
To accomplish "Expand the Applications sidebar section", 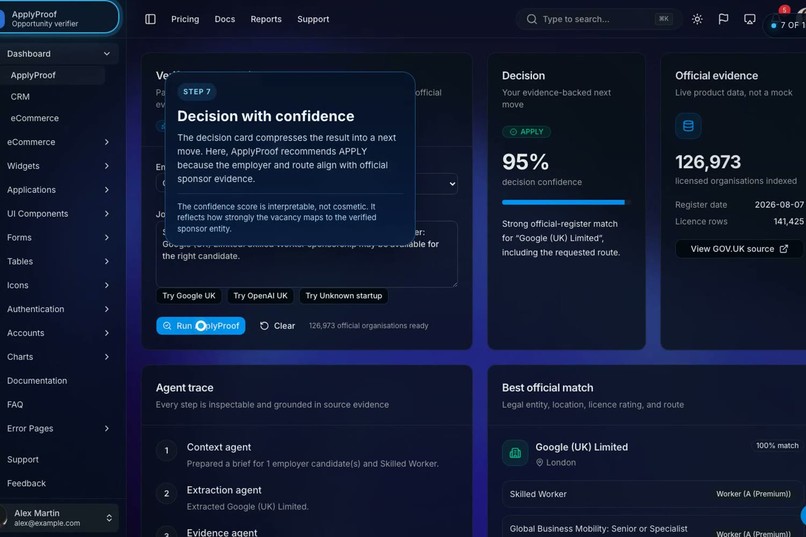I will [x=59, y=190].
